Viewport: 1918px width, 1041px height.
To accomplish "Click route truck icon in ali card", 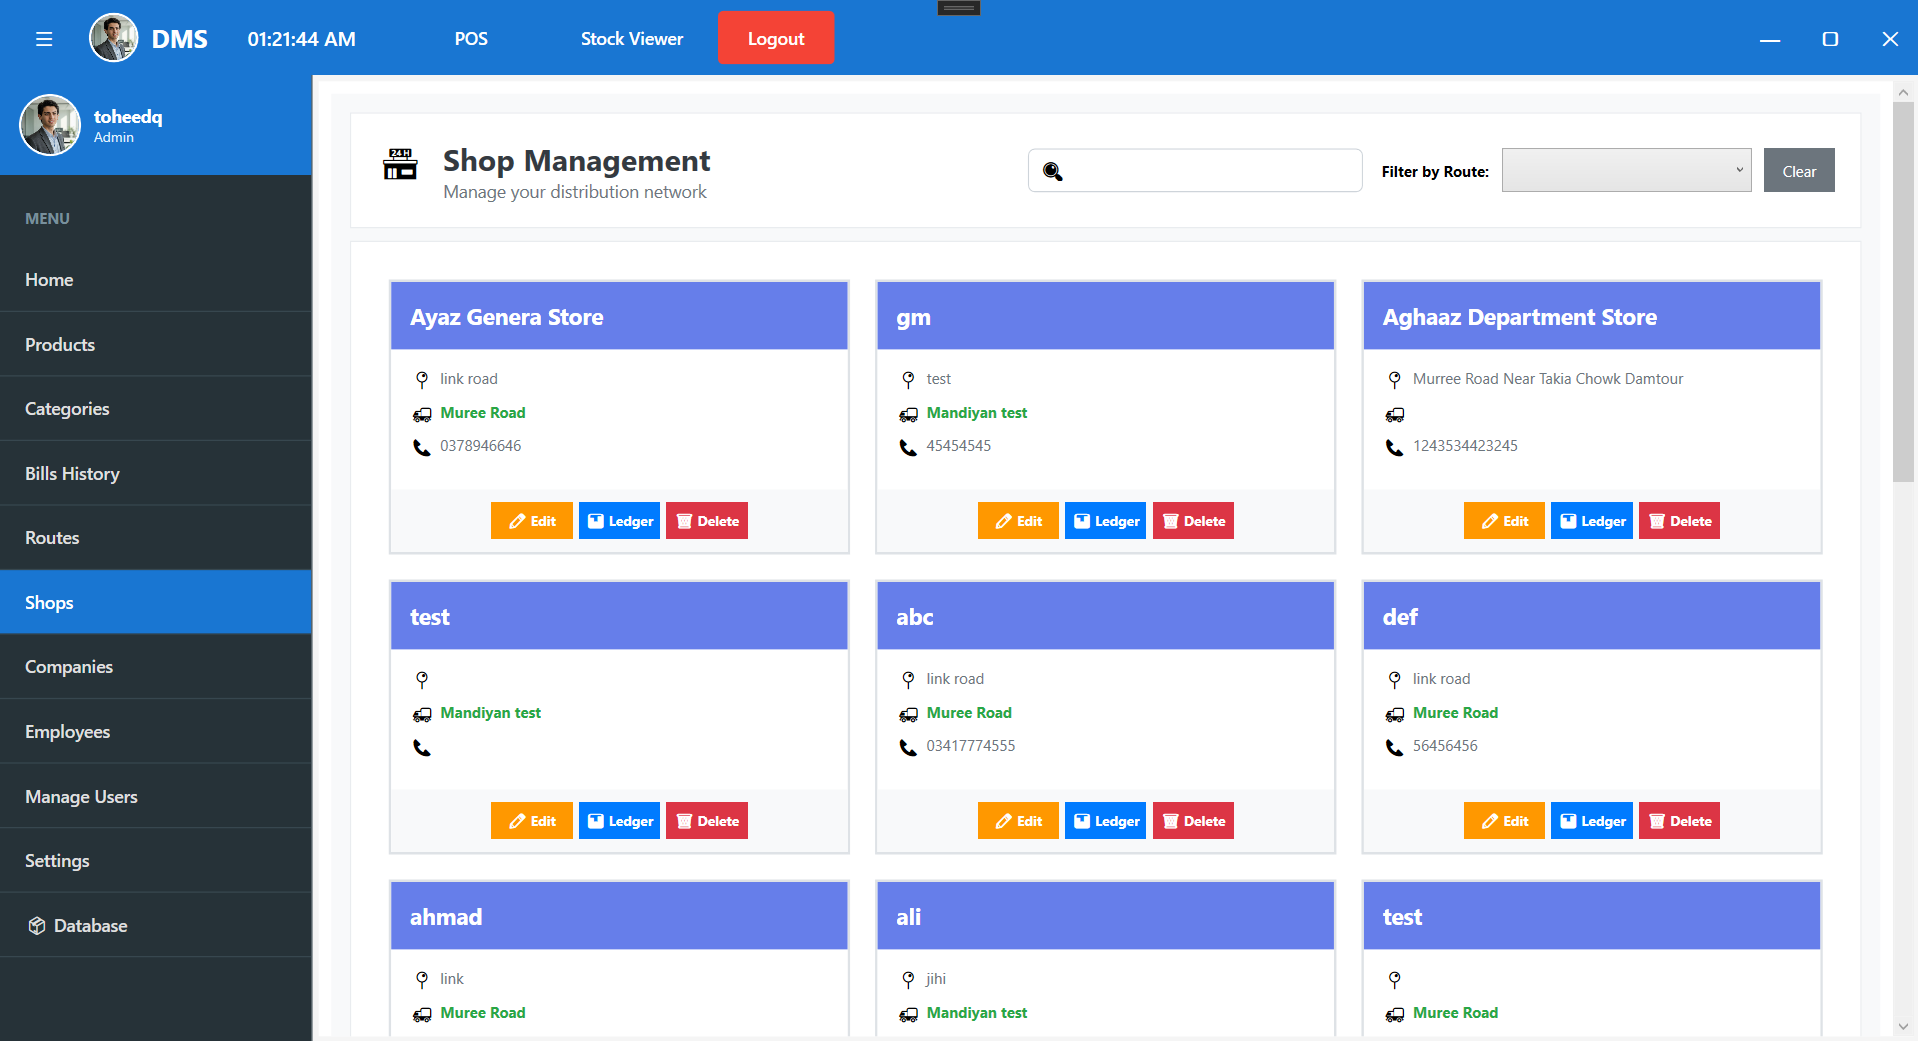I will pos(908,1014).
